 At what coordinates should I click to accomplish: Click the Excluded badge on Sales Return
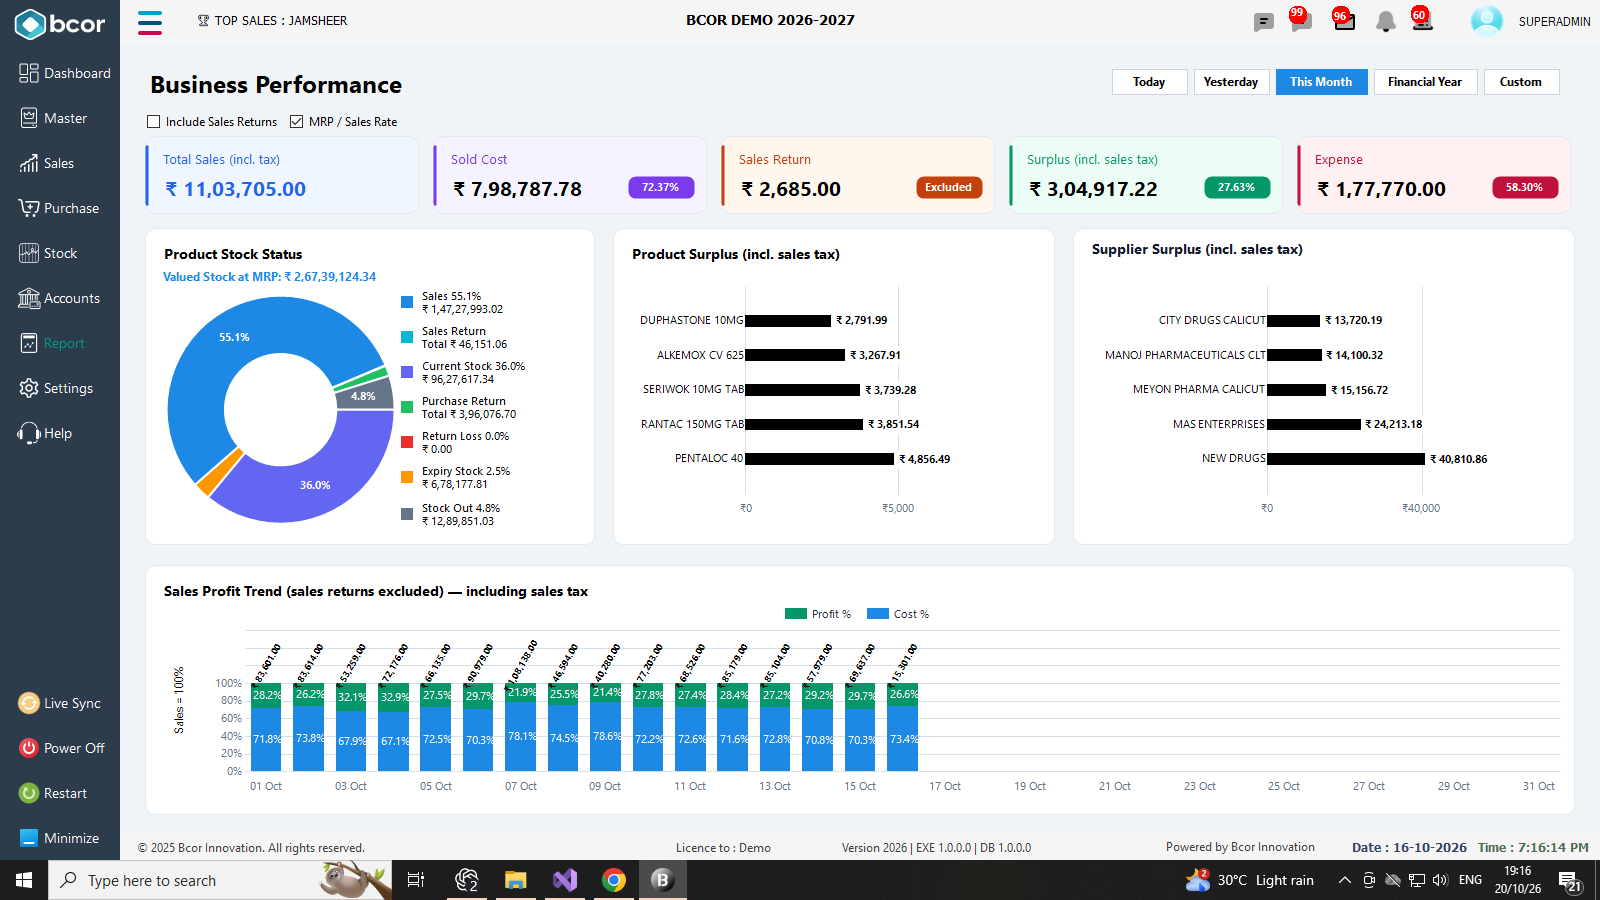(949, 187)
